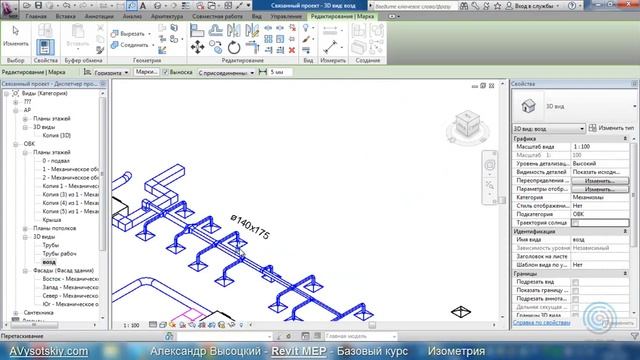This screenshot has width=640, height=360.
Task: Activate the Rotate tool
Action: 234,47
